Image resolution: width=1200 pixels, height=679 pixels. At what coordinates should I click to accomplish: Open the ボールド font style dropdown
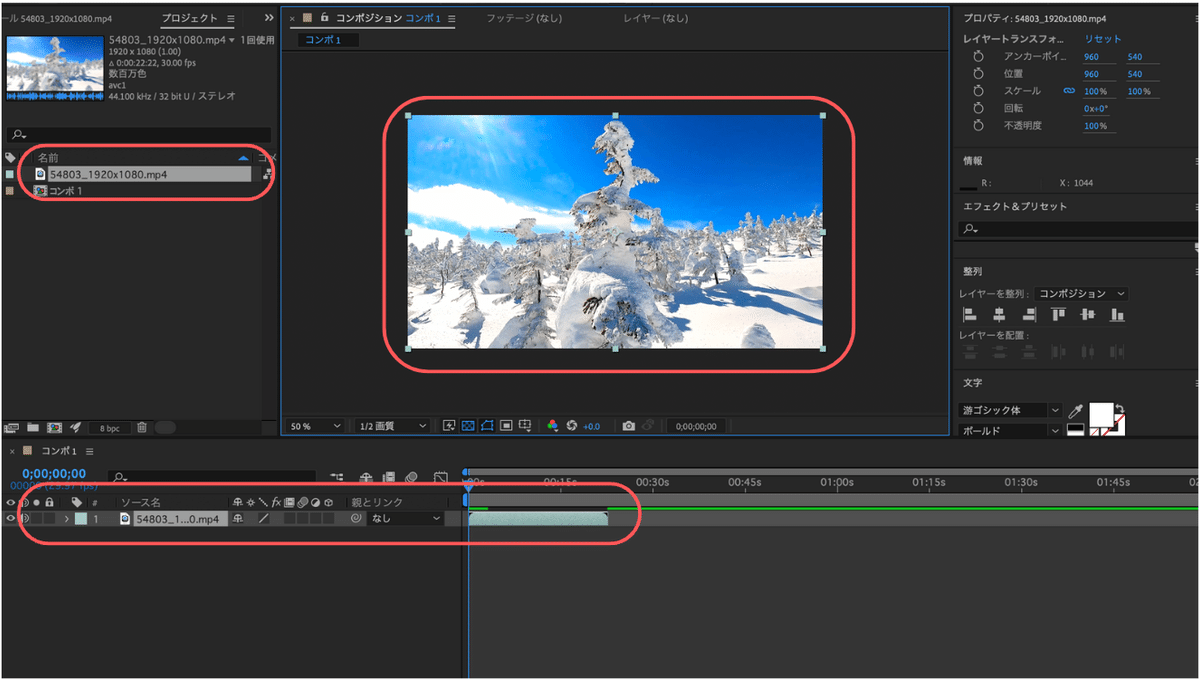pyautogui.click(x=1011, y=431)
